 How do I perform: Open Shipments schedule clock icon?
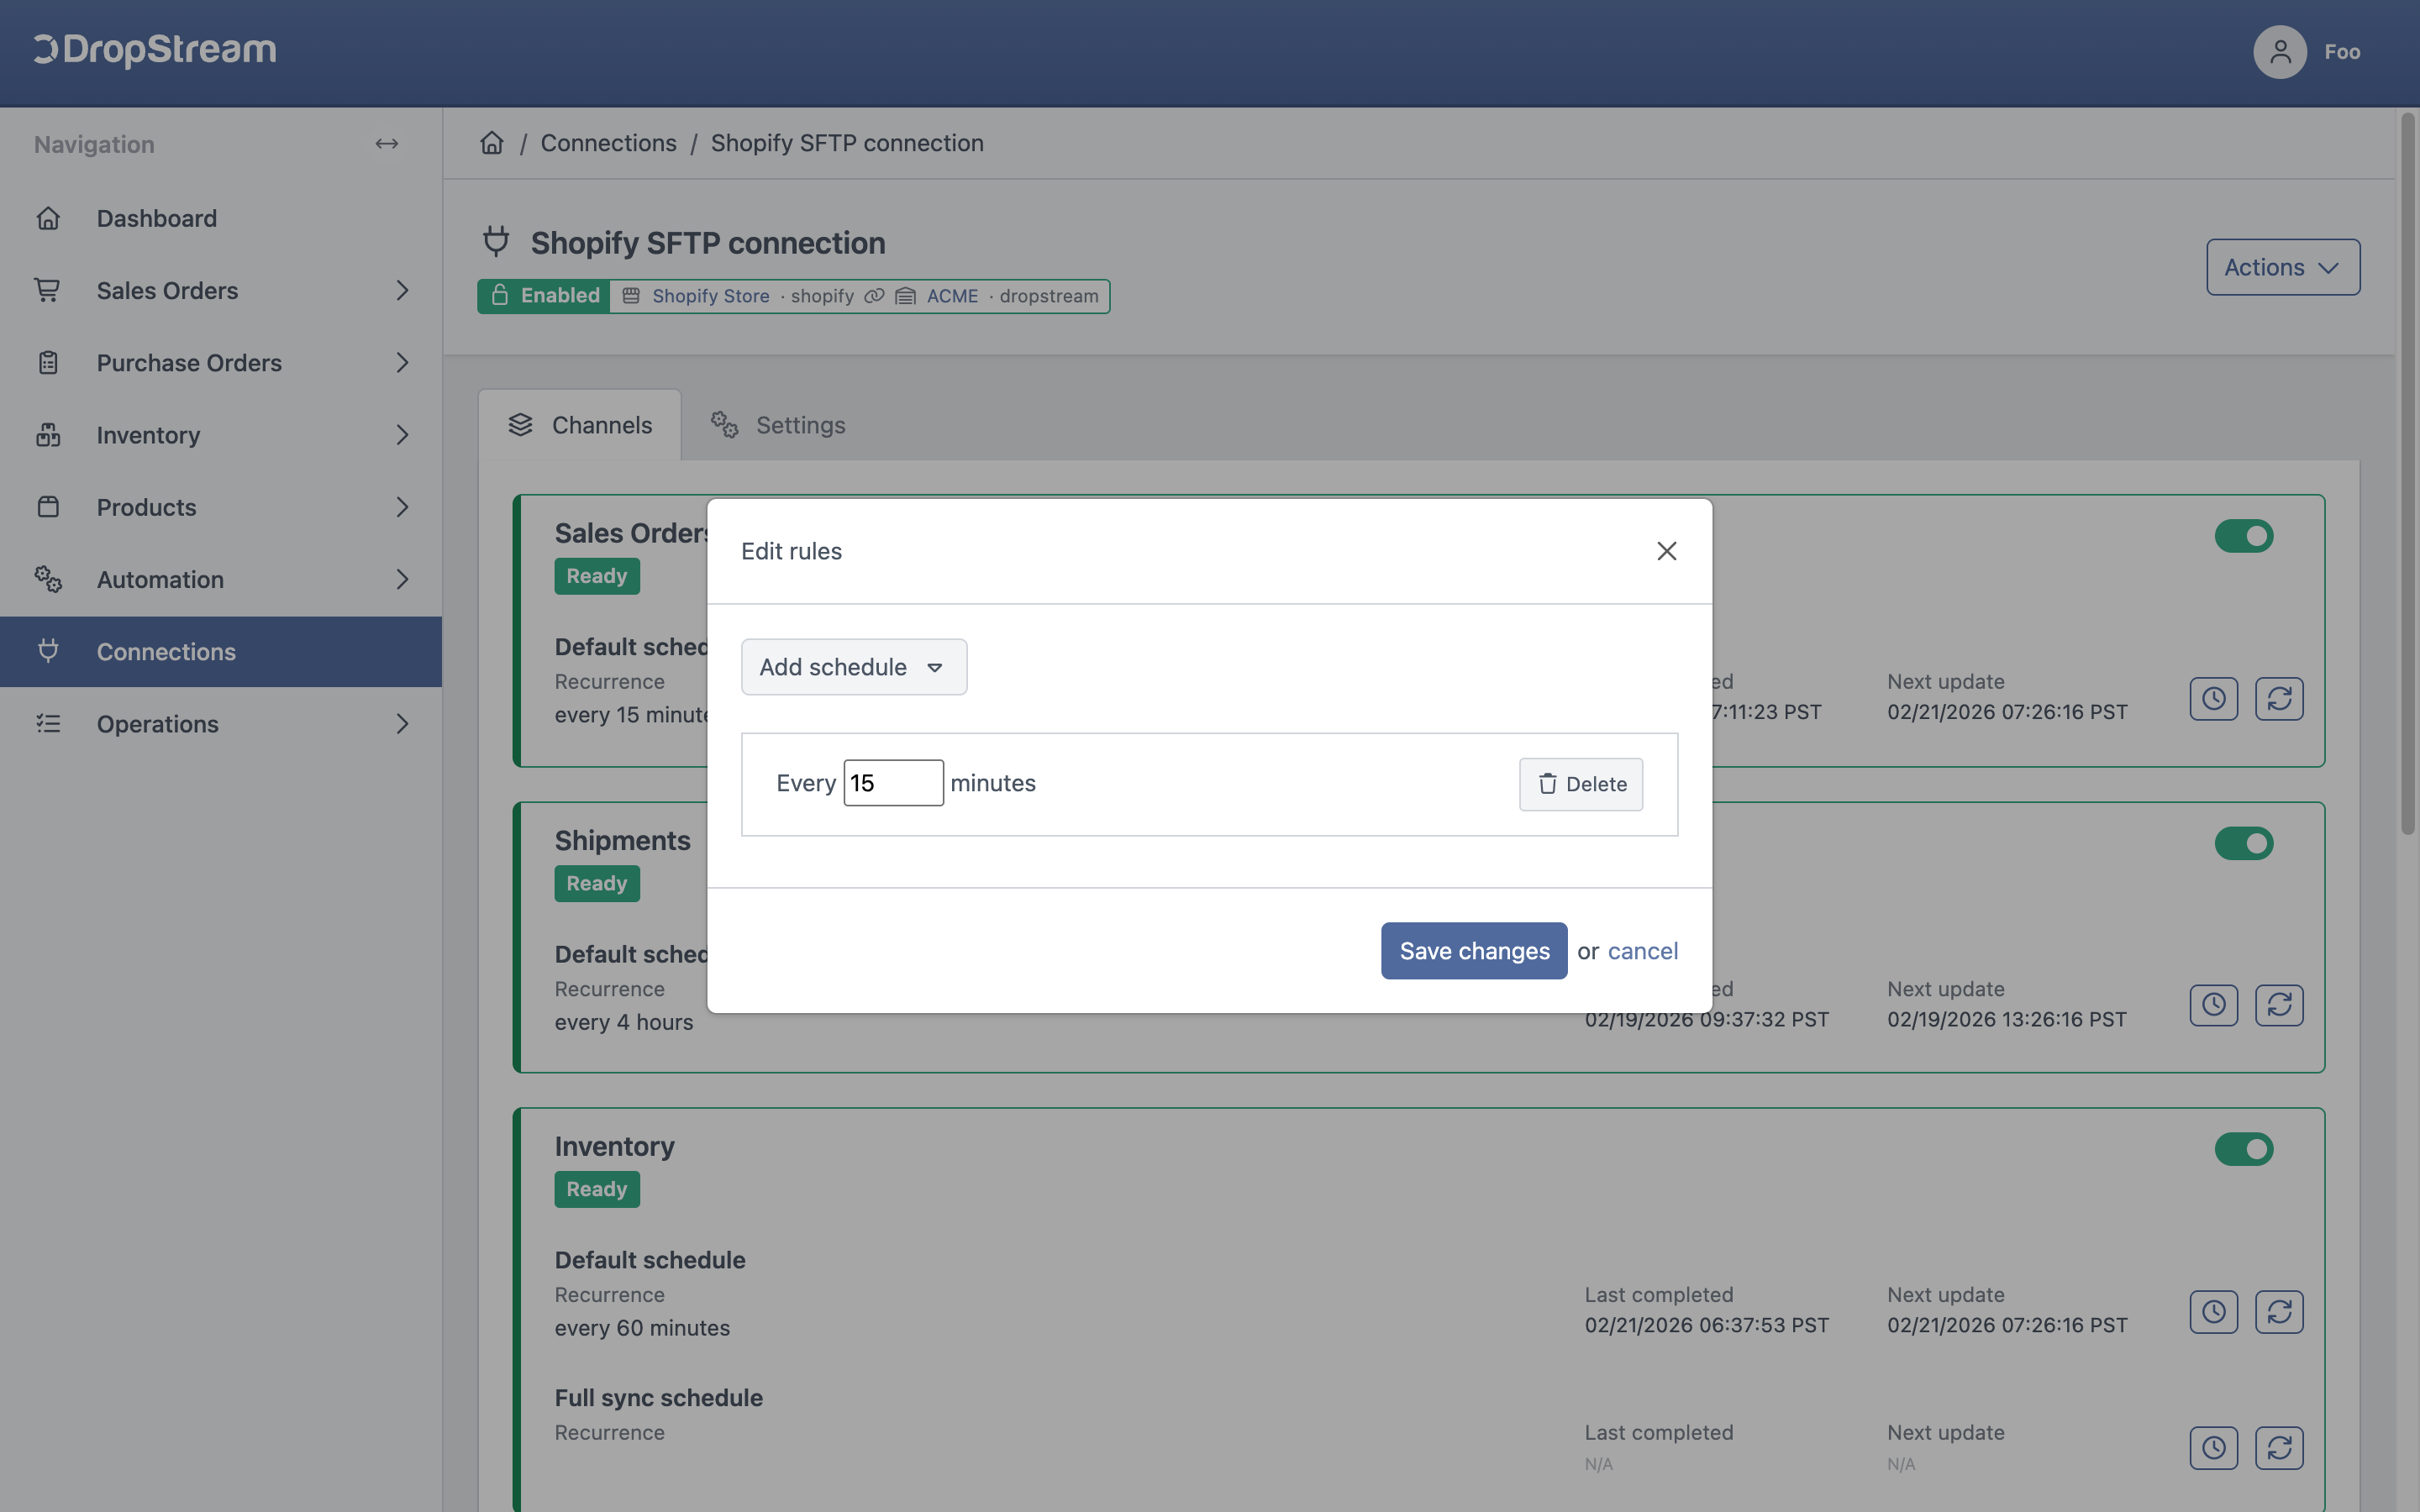pos(2214,1005)
